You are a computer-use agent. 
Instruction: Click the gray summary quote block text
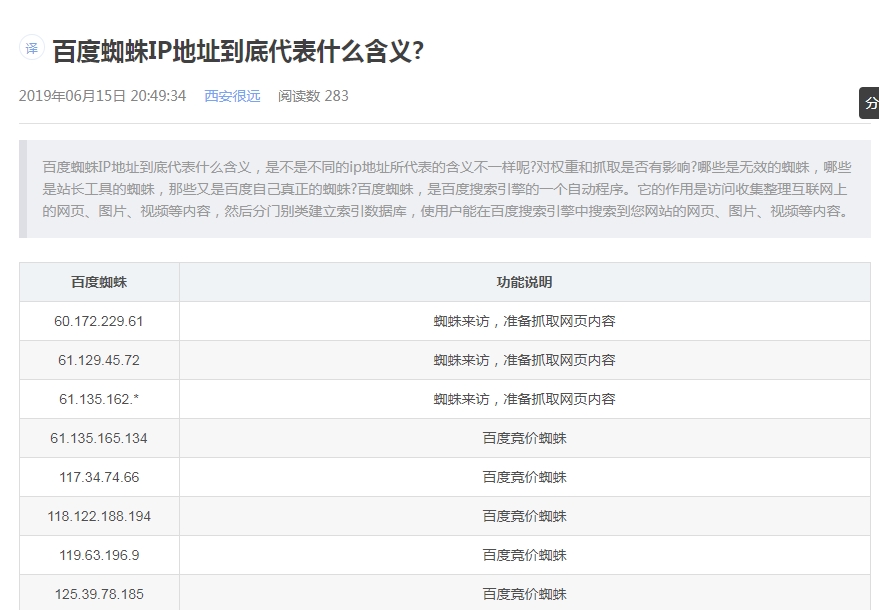pos(447,189)
